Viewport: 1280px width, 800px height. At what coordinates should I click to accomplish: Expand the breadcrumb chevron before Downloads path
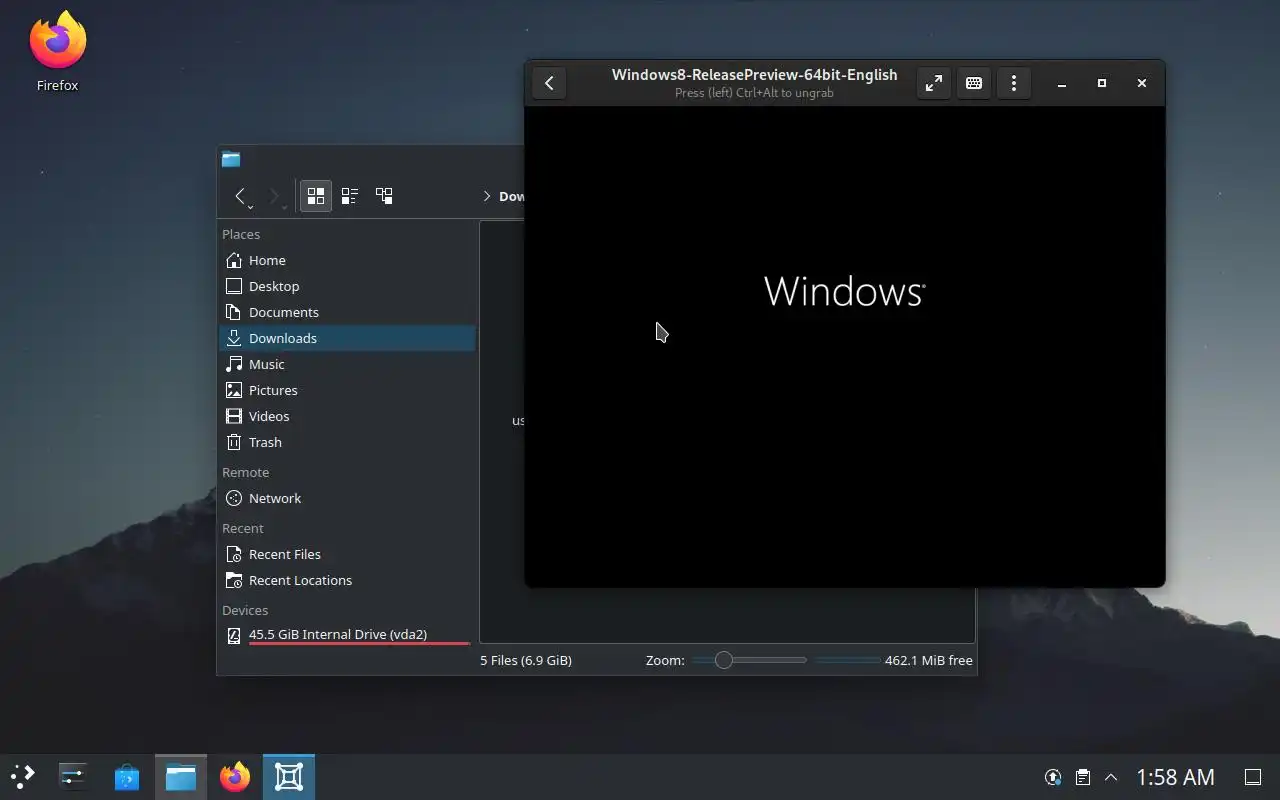point(487,196)
